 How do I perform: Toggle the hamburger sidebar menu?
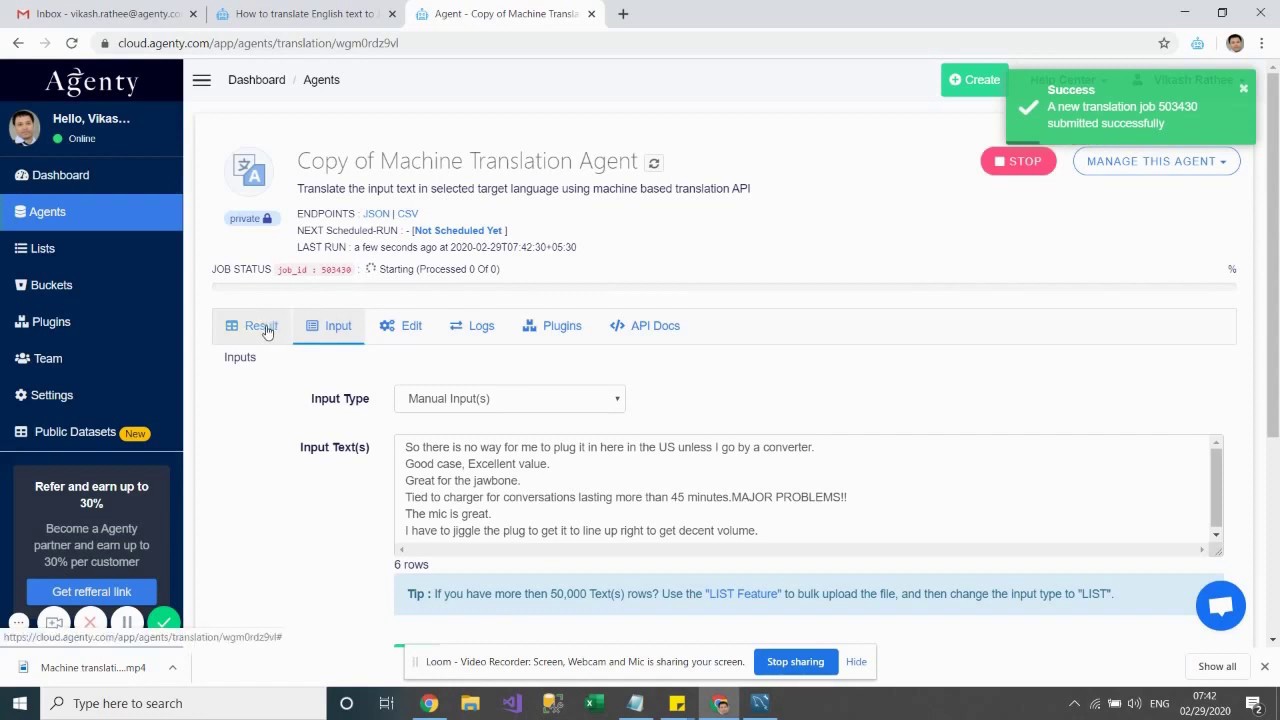click(201, 80)
